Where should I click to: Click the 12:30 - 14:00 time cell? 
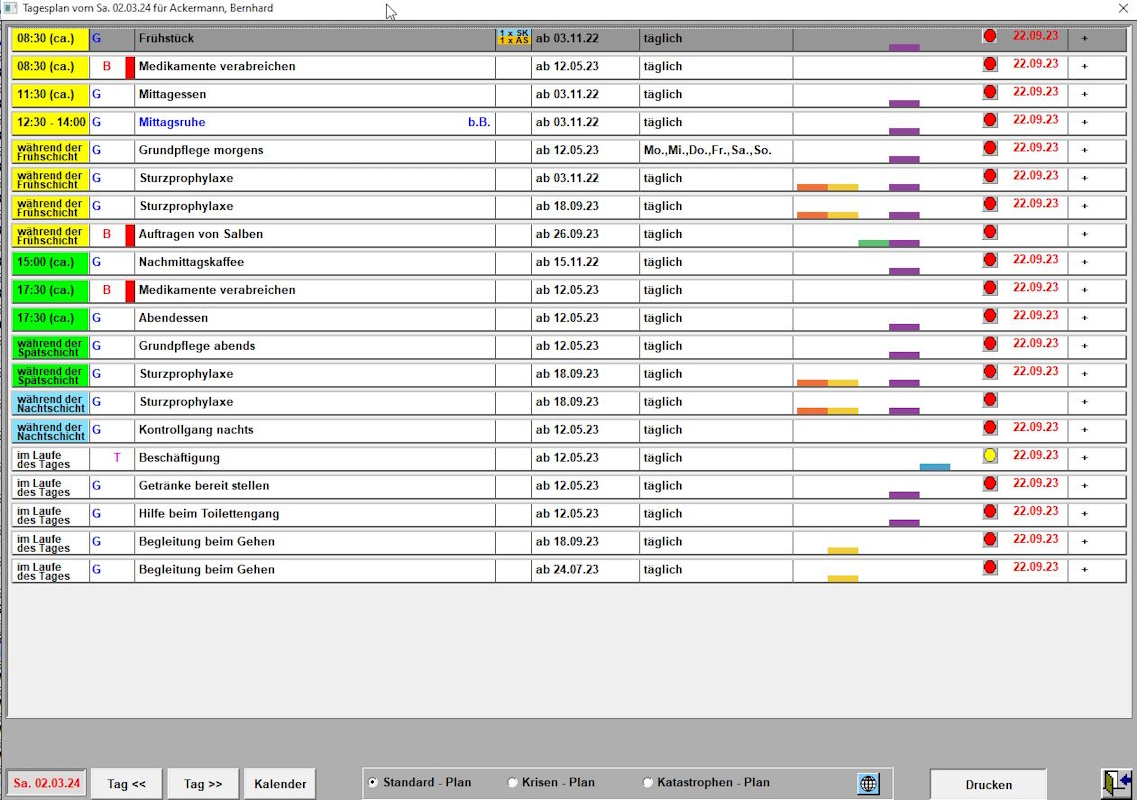[50, 123]
